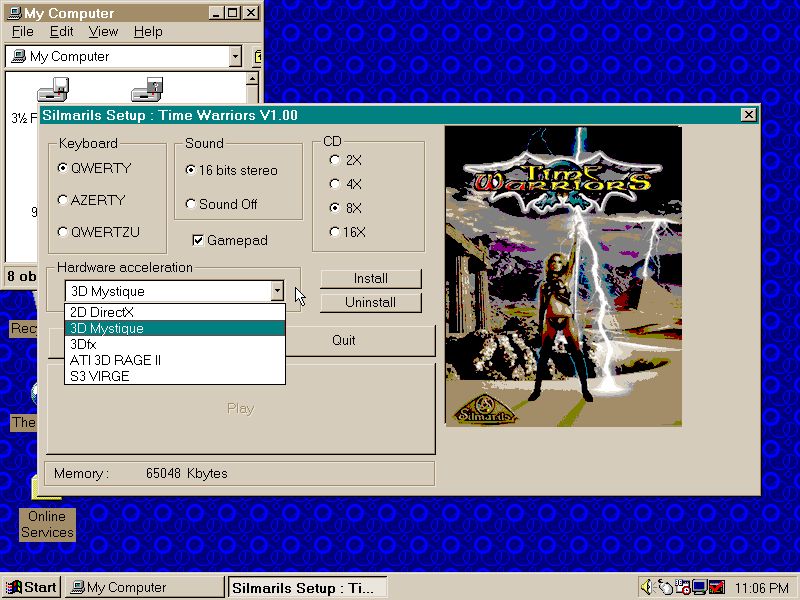The image size is (800, 600).
Task: Choose the QWERTZU keyboard option
Action: click(x=63, y=232)
